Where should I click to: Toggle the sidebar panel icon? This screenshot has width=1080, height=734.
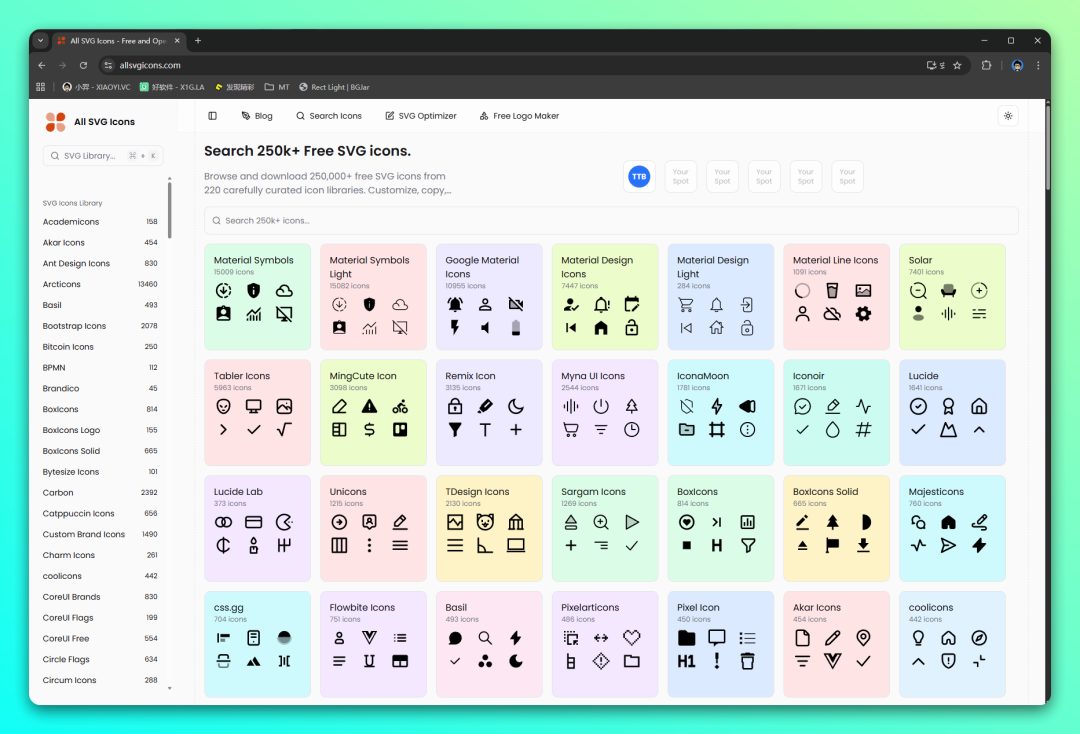212,116
